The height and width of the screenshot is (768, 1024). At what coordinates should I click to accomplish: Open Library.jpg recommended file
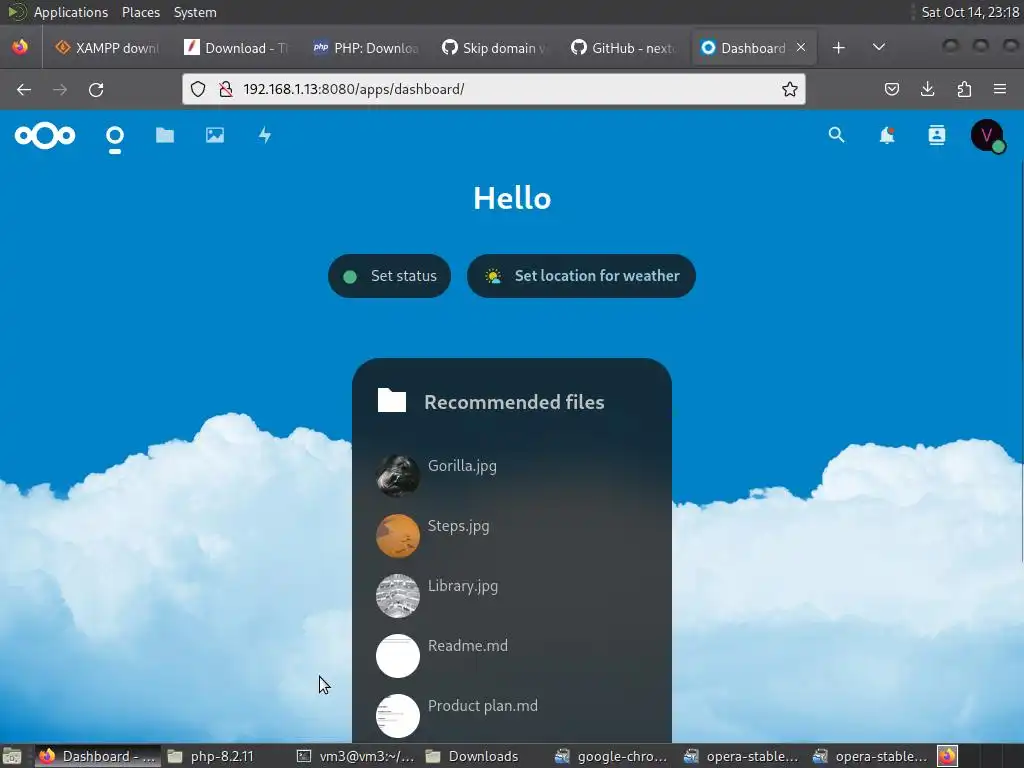pos(512,596)
